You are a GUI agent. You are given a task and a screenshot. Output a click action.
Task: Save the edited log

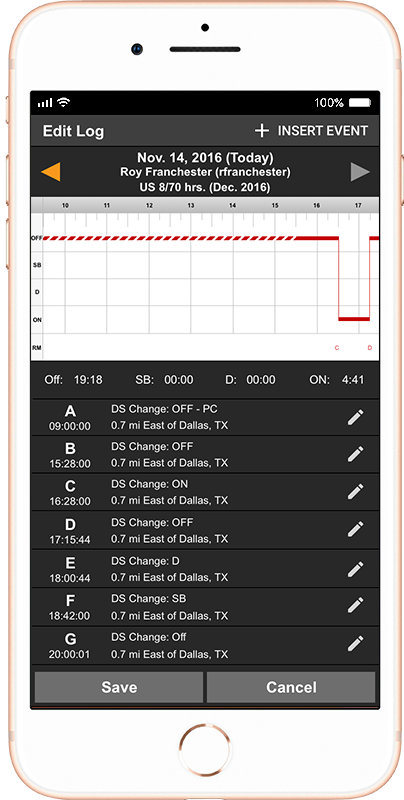(x=119, y=687)
